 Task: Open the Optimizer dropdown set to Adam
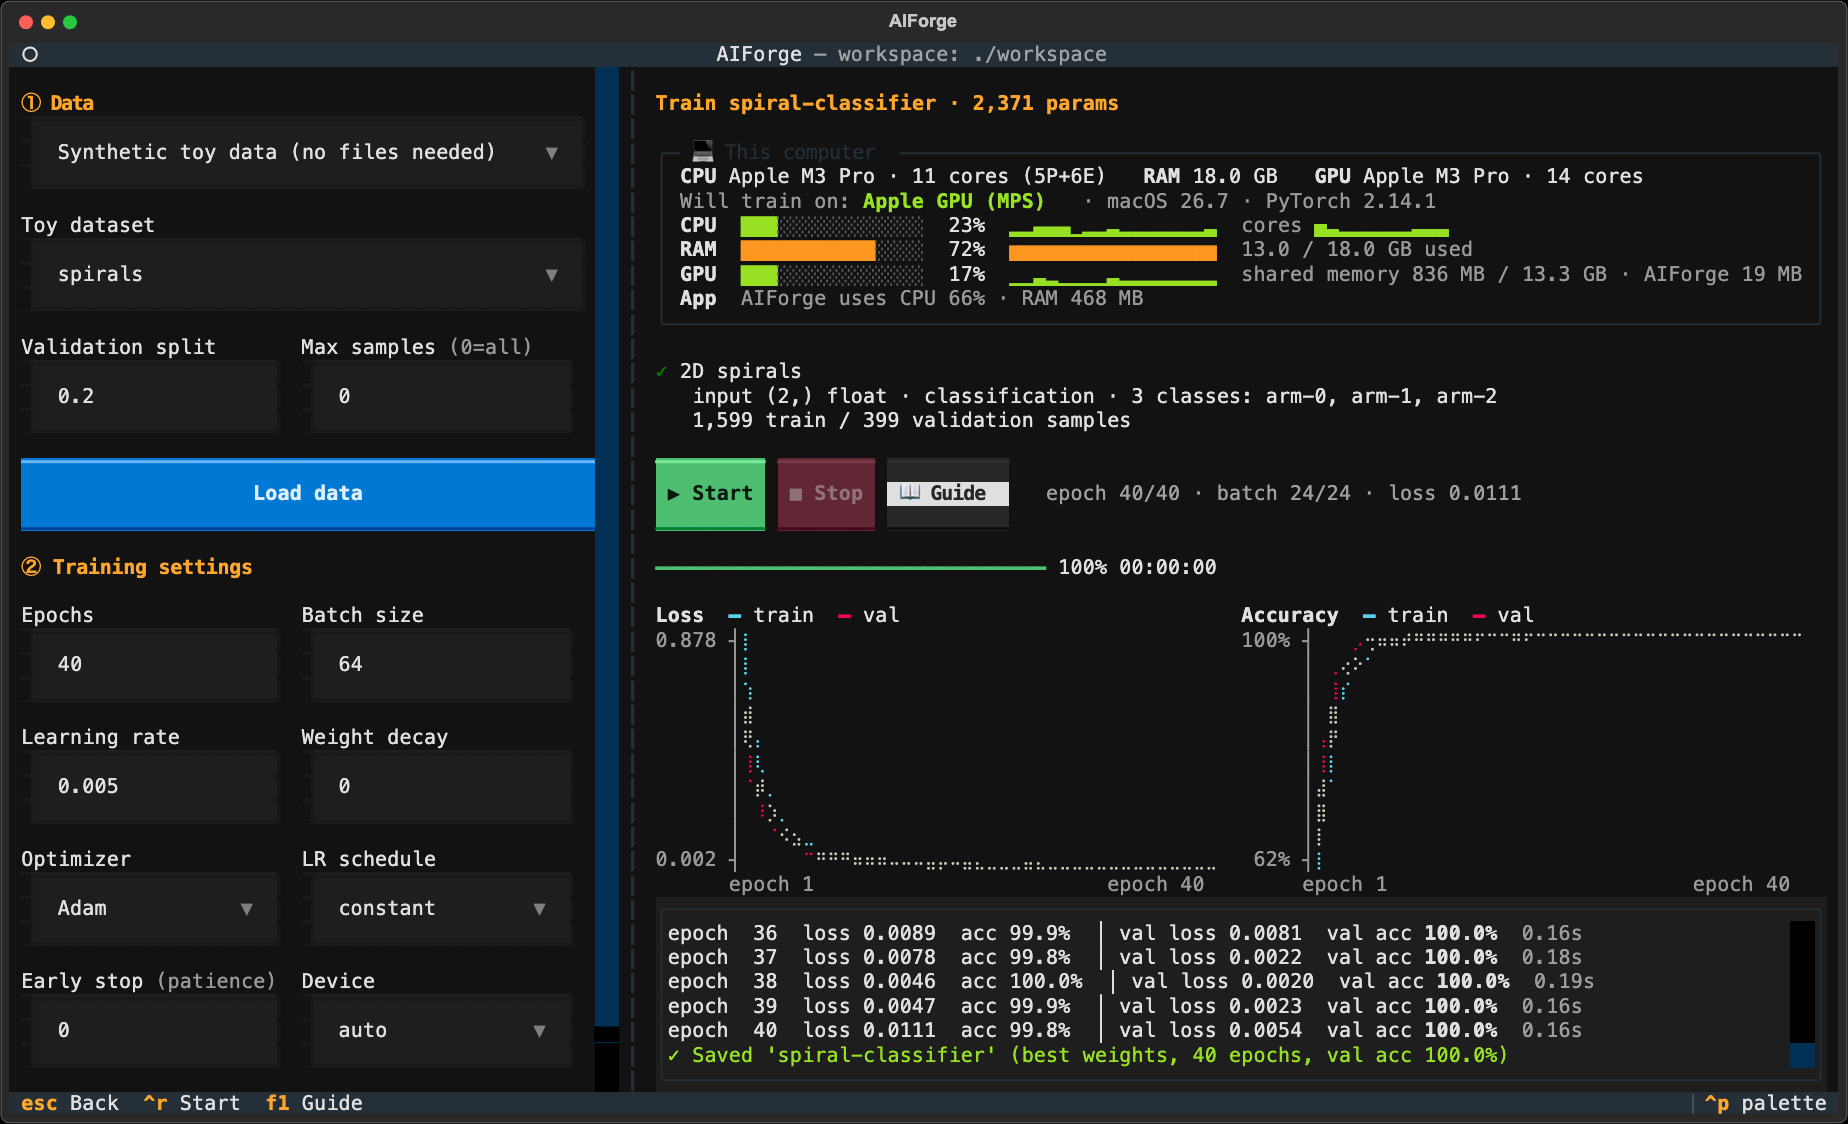pos(154,908)
